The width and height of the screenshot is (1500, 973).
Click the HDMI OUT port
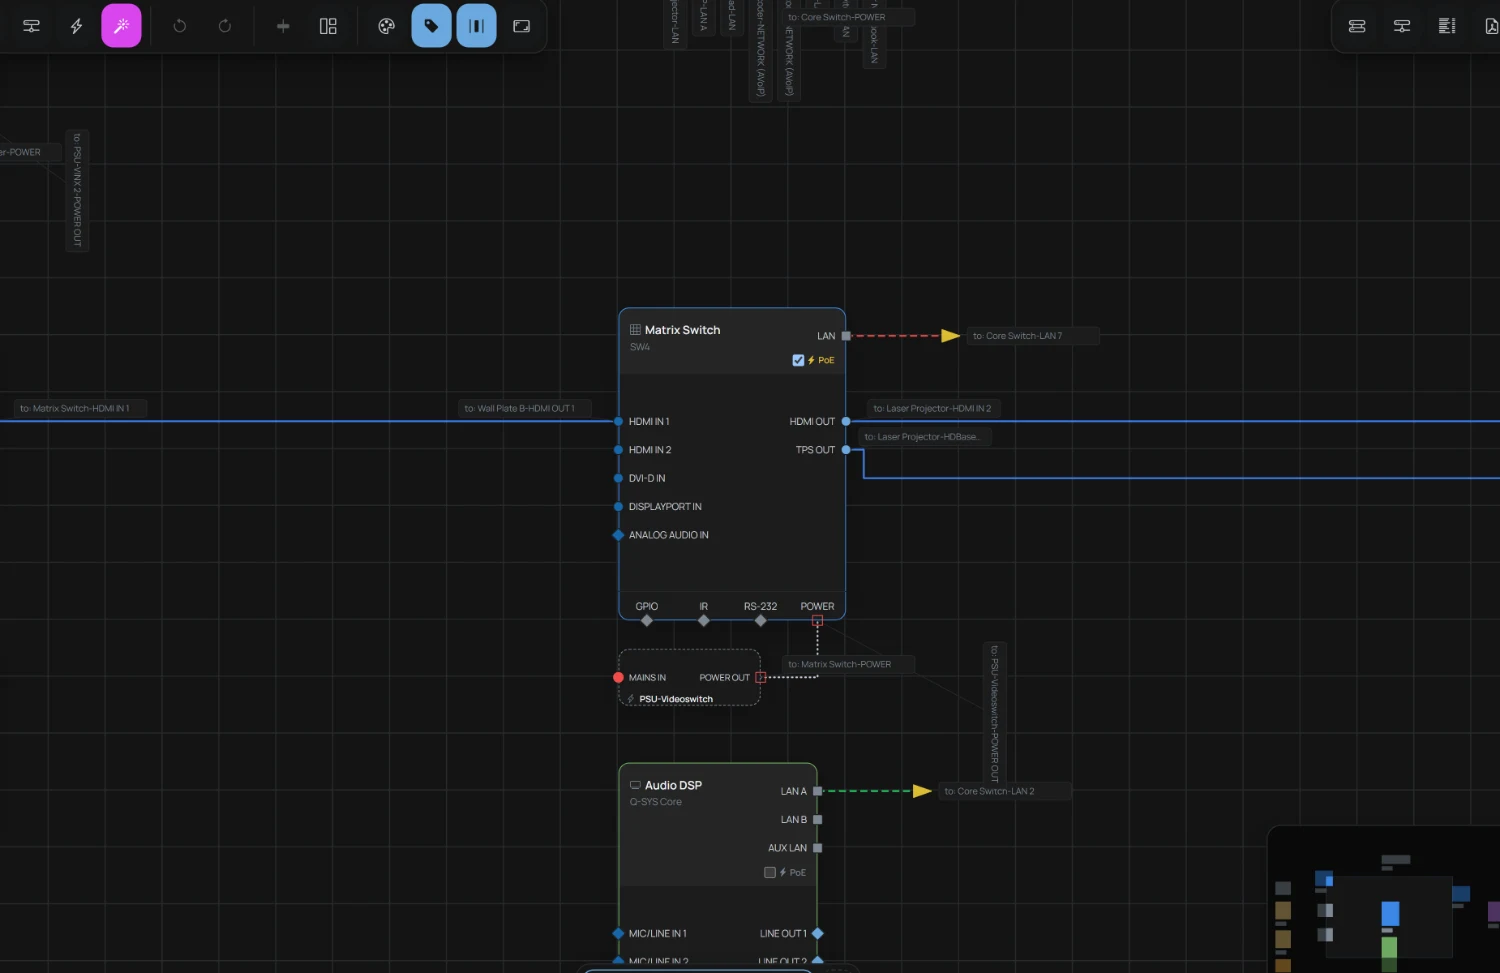point(846,421)
